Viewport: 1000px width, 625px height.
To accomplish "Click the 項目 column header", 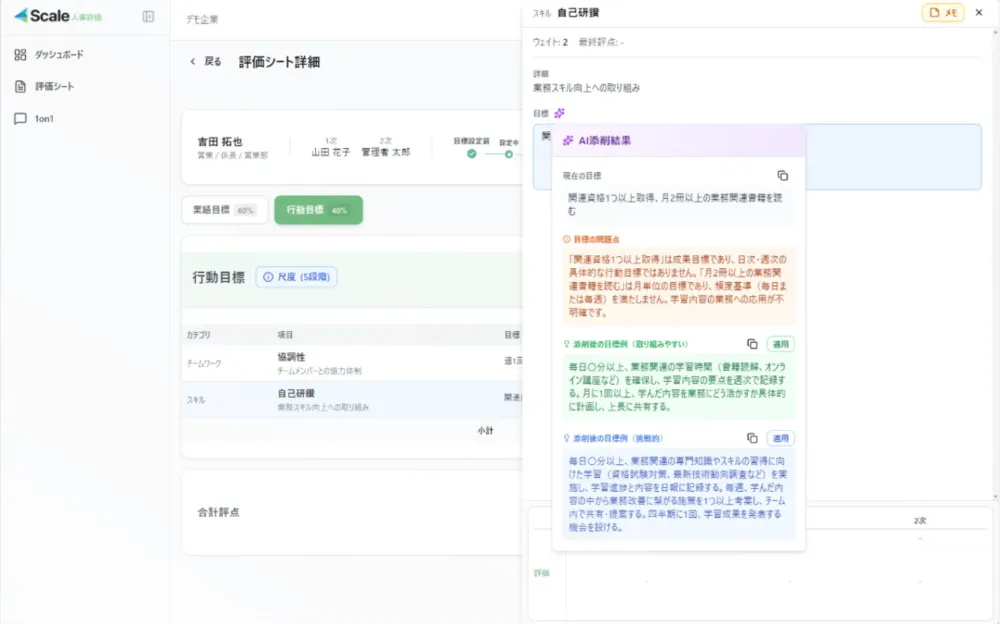I will point(285,335).
